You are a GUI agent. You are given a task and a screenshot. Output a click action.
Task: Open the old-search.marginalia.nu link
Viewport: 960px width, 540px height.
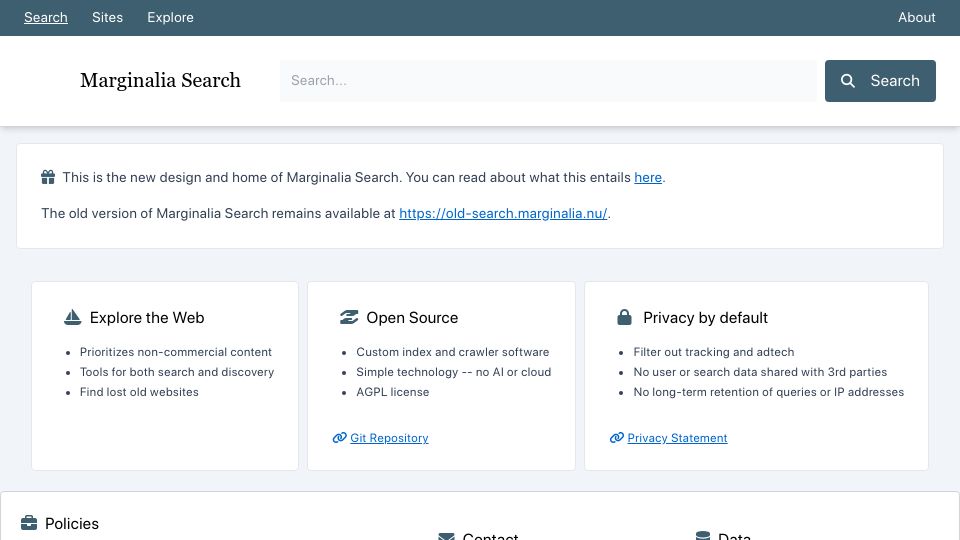point(503,214)
